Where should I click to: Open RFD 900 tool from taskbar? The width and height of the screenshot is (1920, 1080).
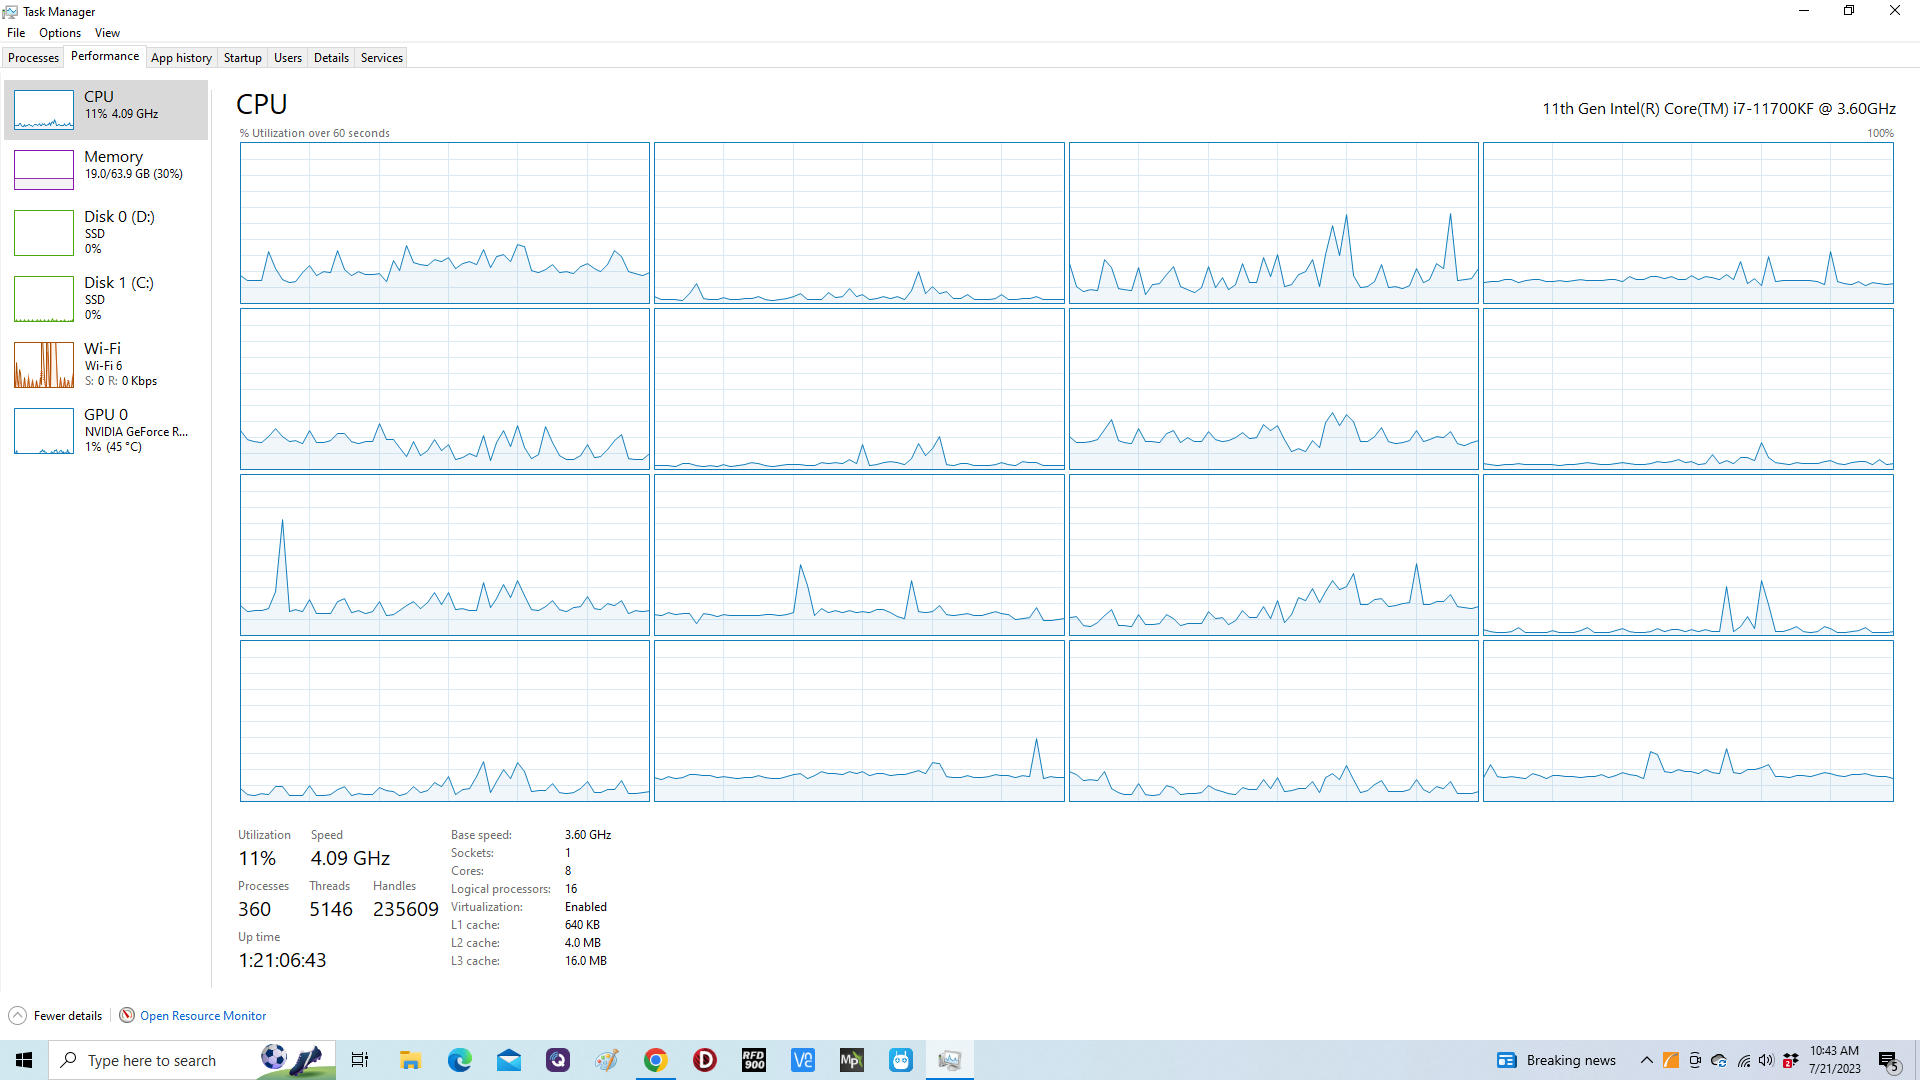753,1060
